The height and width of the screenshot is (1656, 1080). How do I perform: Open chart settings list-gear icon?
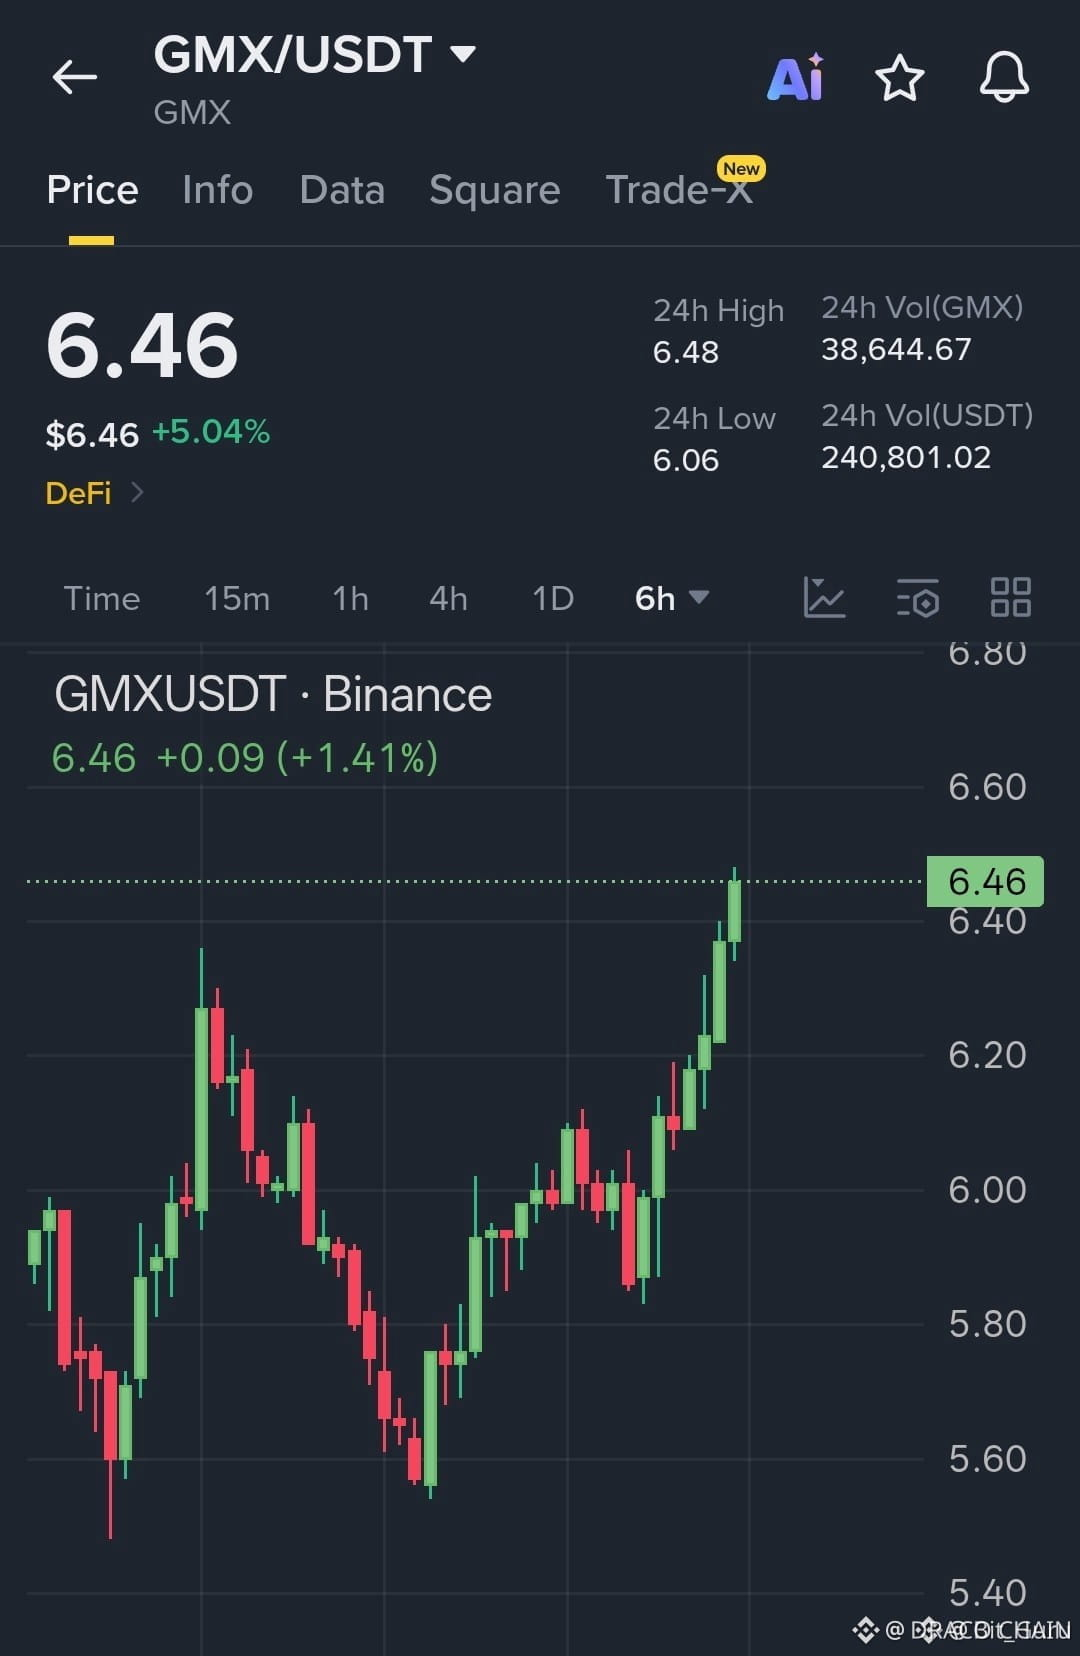917,598
